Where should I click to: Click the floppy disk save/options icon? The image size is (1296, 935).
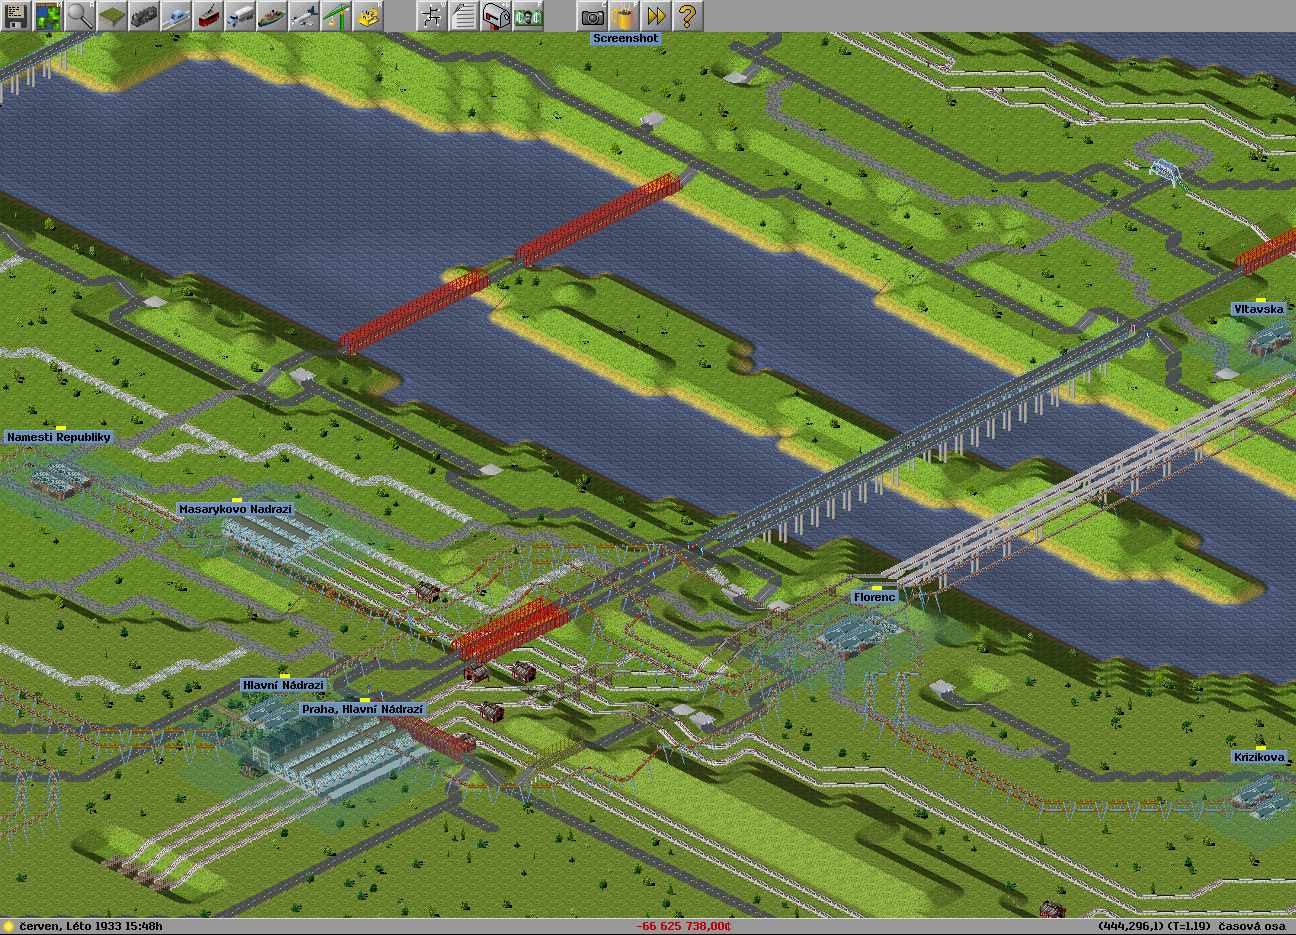(x=16, y=16)
